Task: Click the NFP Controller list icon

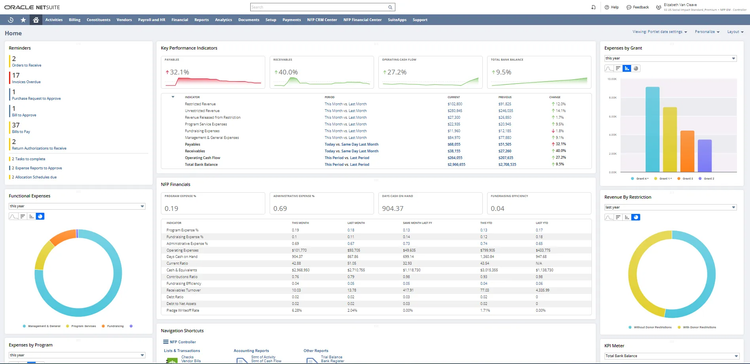Action: coord(165,342)
